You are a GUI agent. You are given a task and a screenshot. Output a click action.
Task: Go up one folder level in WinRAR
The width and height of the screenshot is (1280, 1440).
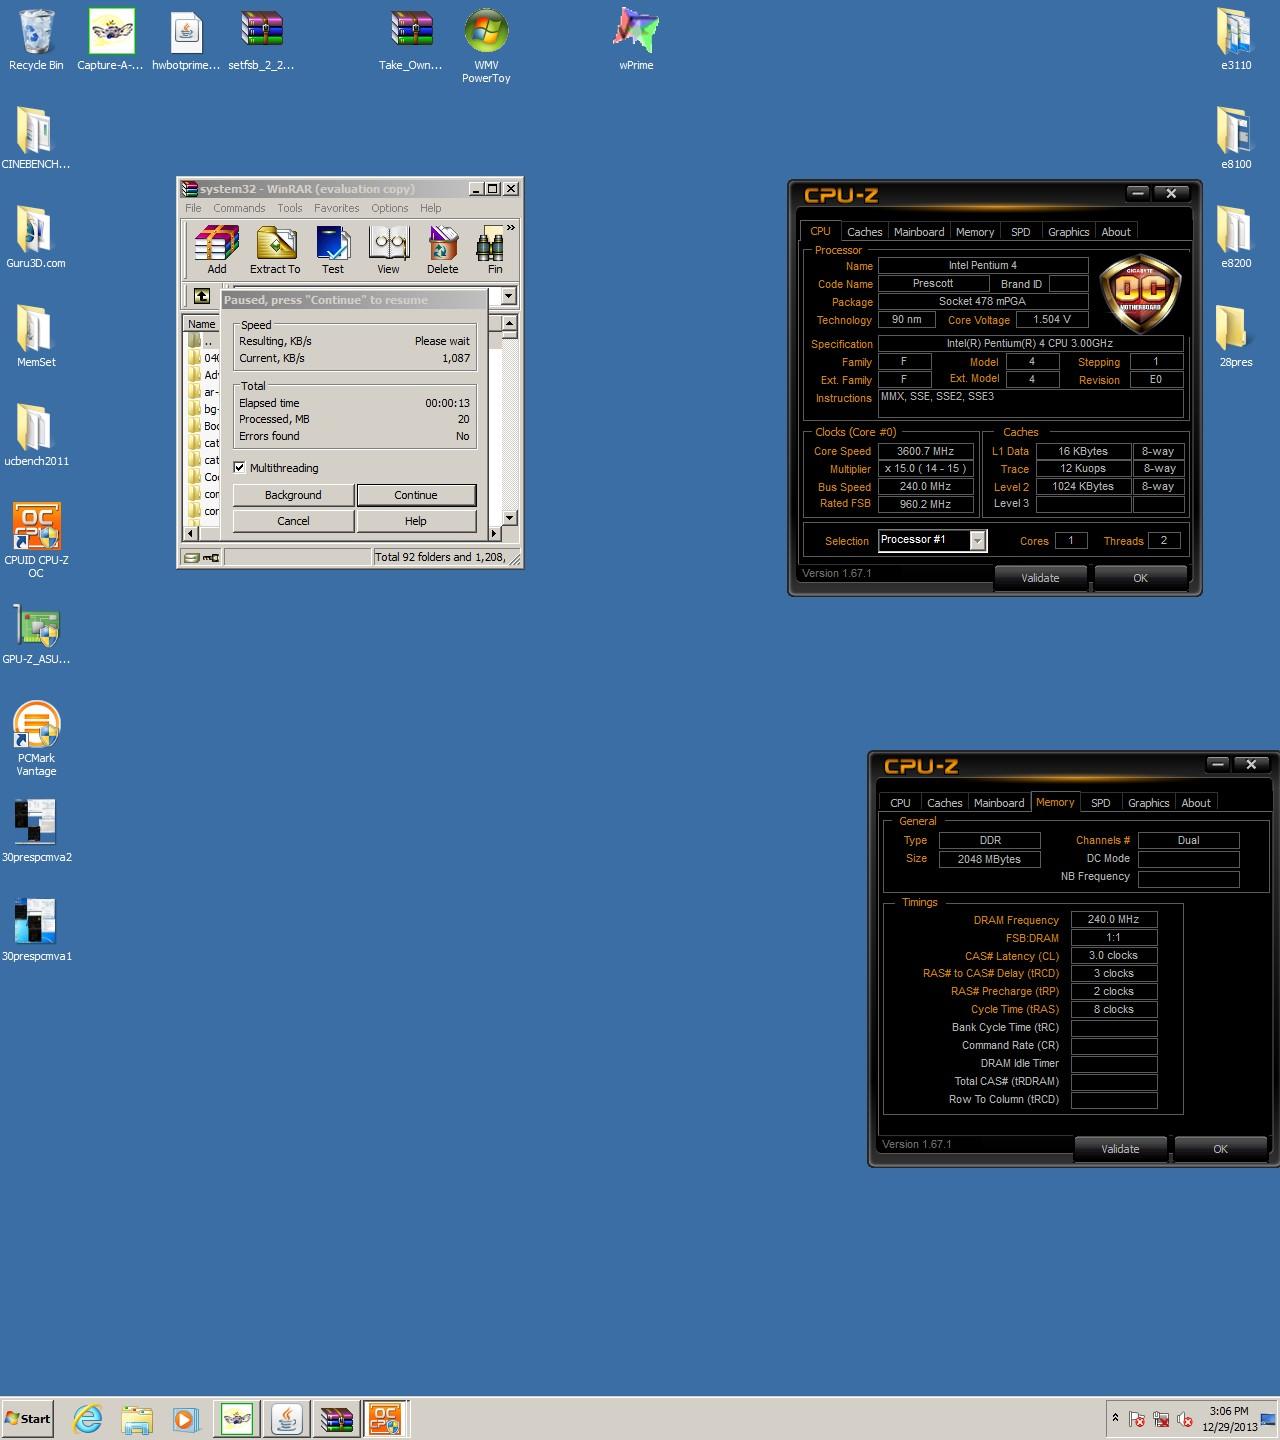202,296
